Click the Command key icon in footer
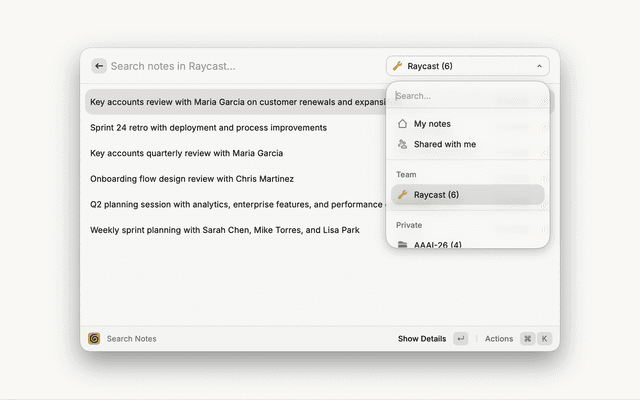Image resolution: width=640 pixels, height=400 pixels. tap(527, 338)
